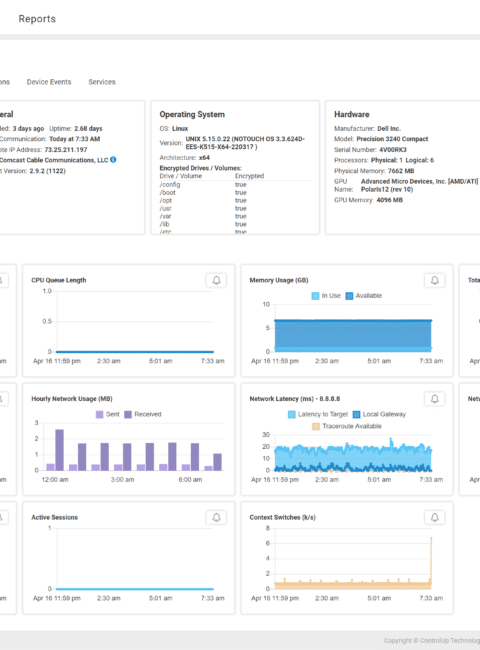480x650 pixels.
Task: Click the Active Sessions chart title
Action: tap(54, 517)
